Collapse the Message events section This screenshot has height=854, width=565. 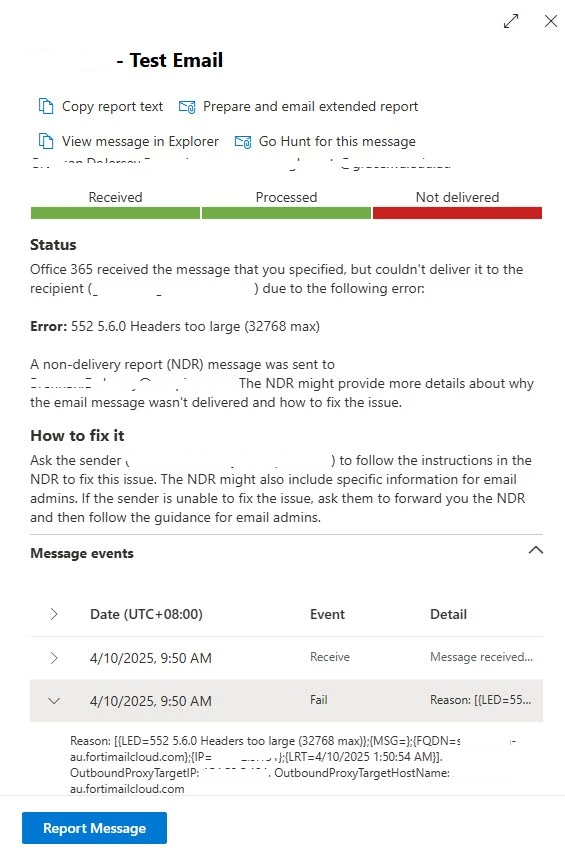pos(536,550)
